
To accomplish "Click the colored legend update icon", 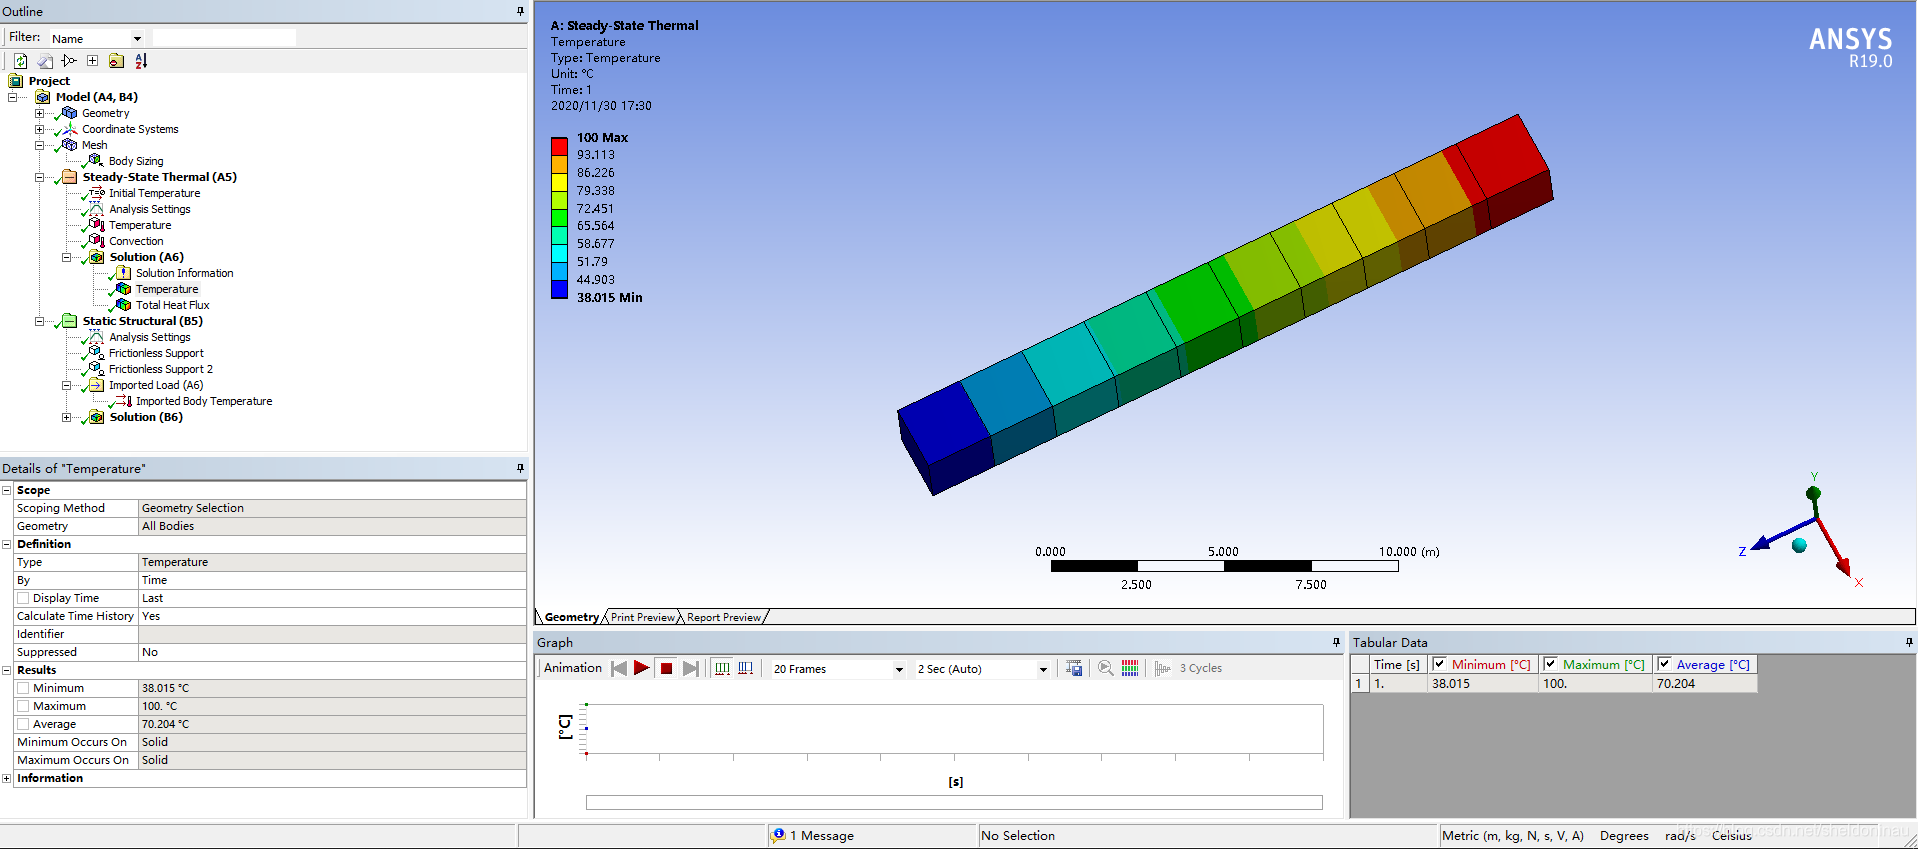I will (x=1130, y=668).
